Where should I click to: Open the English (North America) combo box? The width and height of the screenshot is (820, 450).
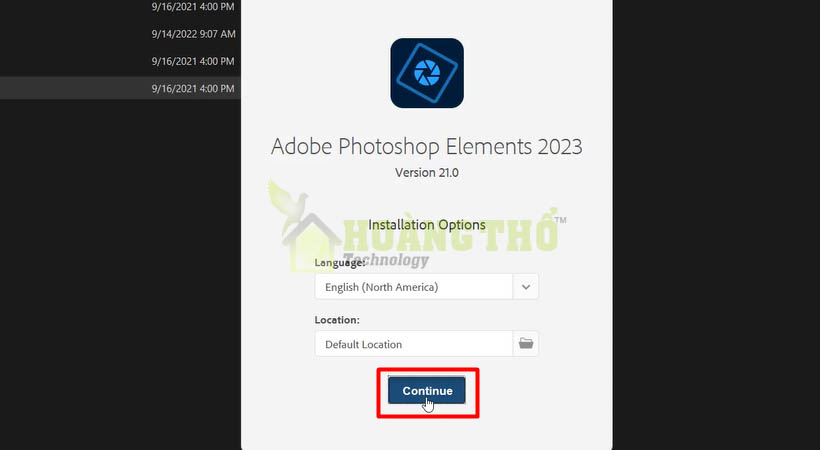click(x=426, y=287)
